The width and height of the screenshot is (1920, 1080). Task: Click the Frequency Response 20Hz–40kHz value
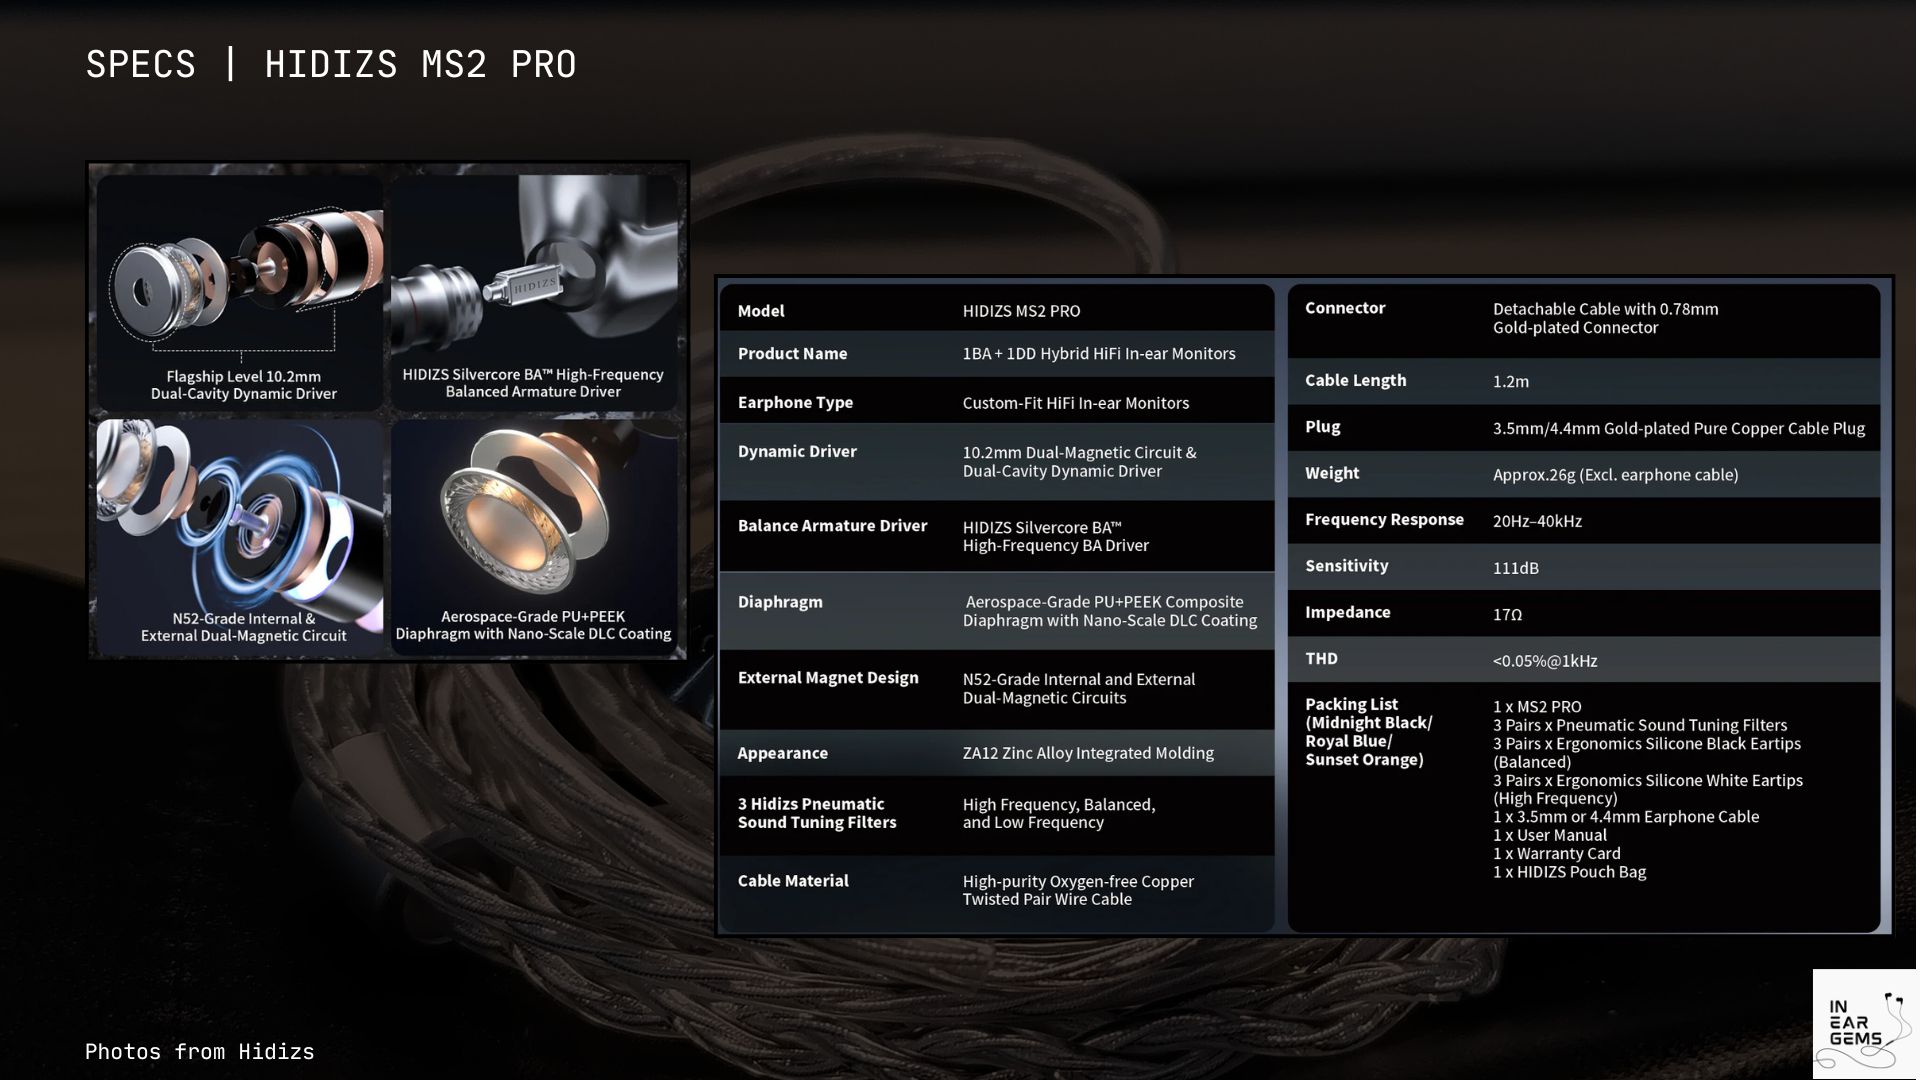point(1537,521)
